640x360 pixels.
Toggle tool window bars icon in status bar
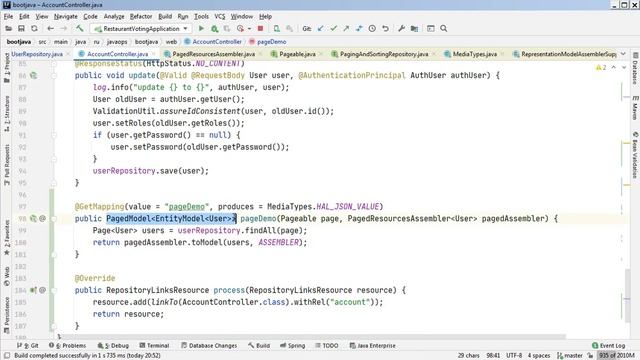pos(7,356)
